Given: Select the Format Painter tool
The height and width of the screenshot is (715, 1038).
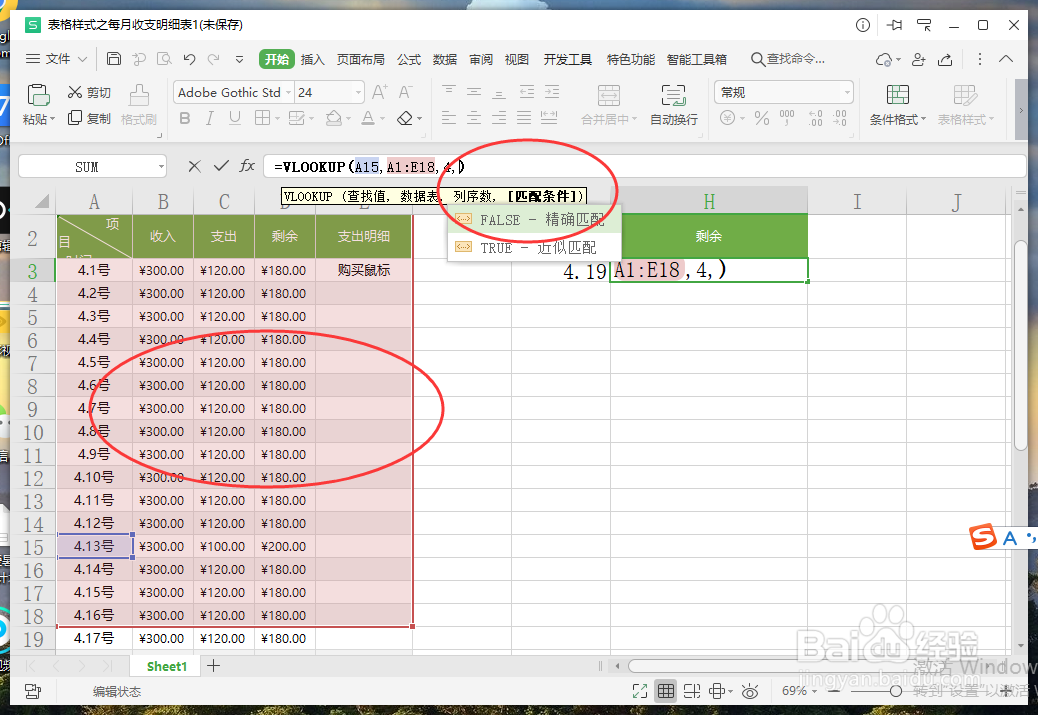Looking at the screenshot, I should pyautogui.click(x=138, y=103).
